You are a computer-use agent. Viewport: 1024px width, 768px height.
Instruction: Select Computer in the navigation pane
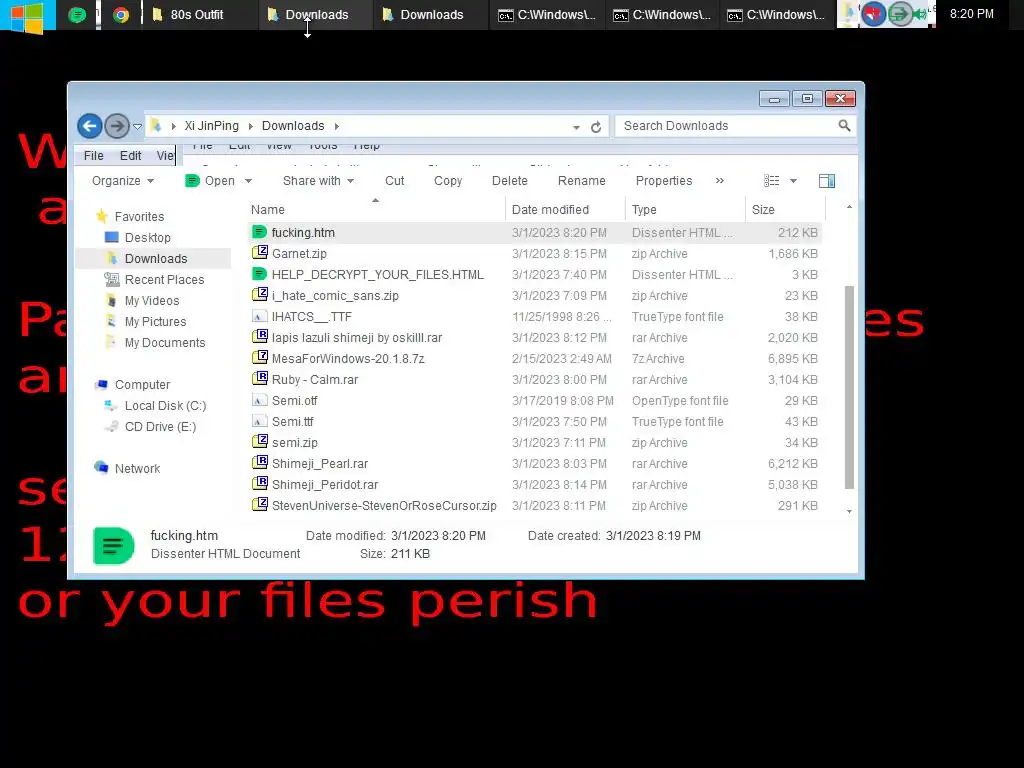pyautogui.click(x=142, y=385)
